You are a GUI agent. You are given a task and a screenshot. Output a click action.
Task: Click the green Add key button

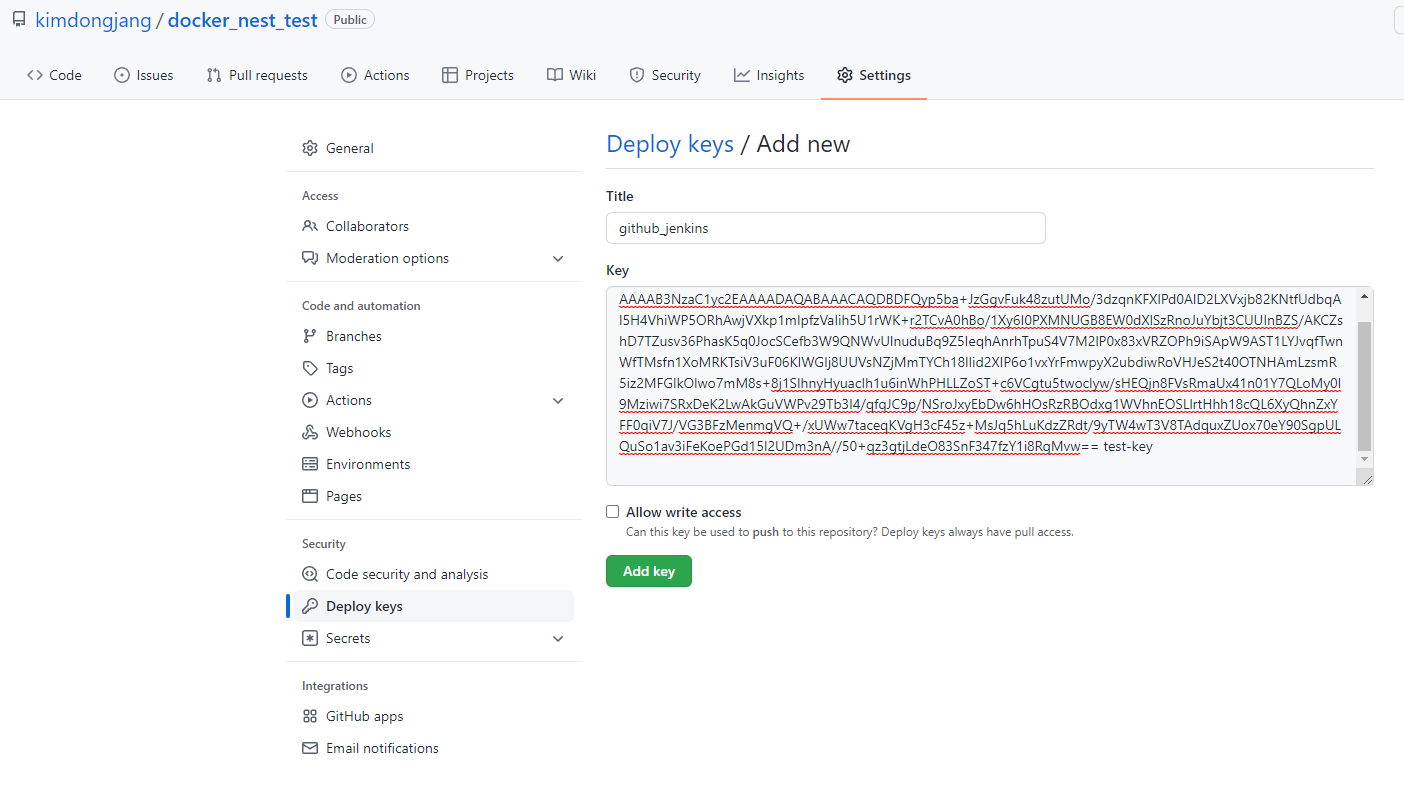point(649,571)
